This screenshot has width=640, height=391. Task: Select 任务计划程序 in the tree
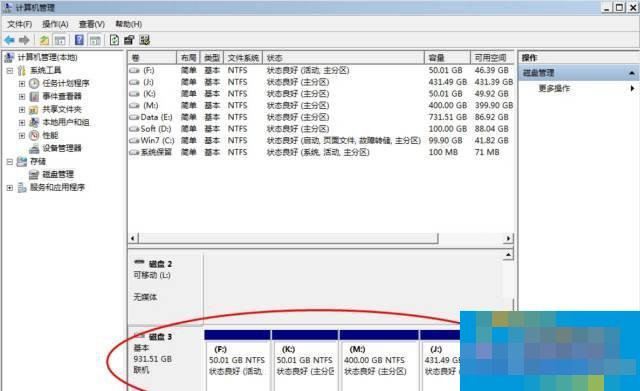point(66,83)
